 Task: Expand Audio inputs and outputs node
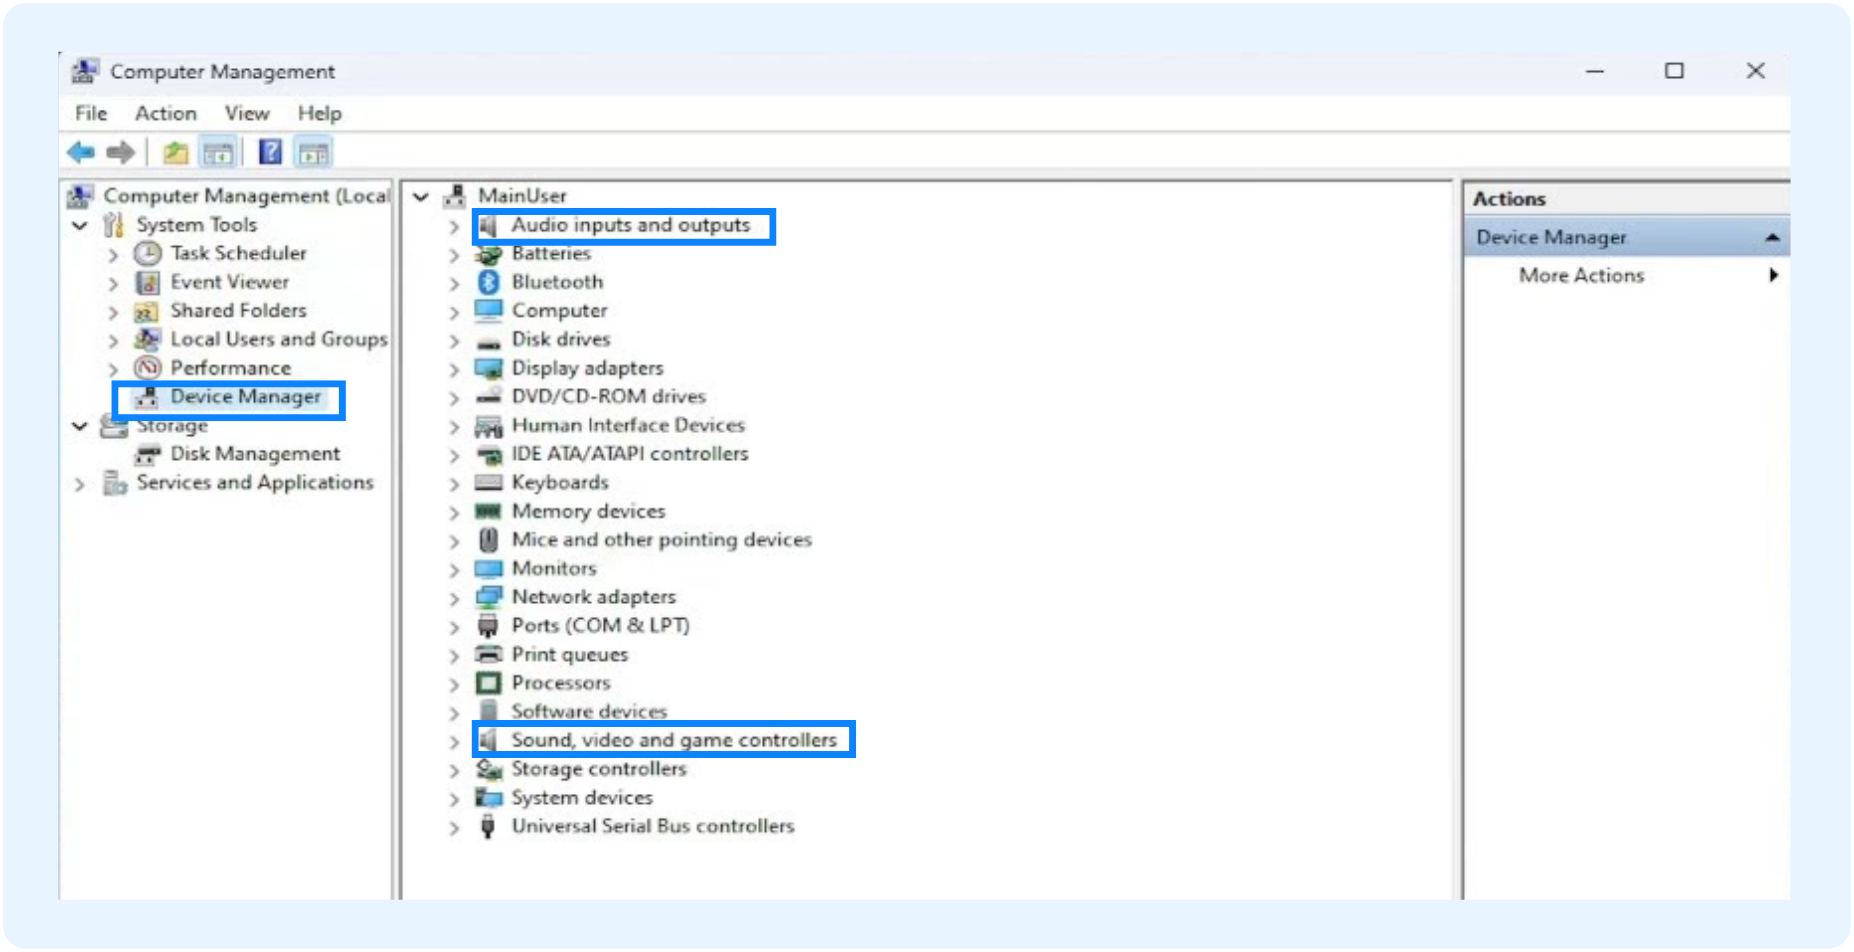pos(454,227)
